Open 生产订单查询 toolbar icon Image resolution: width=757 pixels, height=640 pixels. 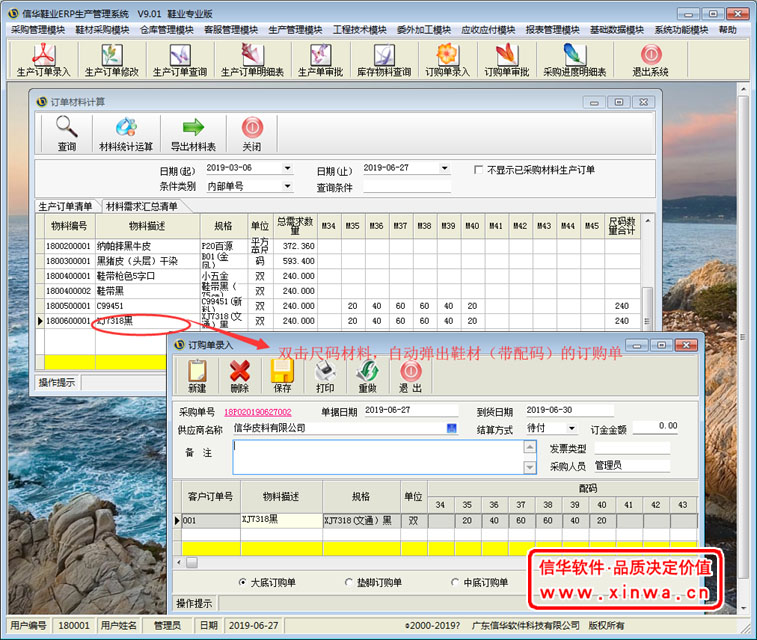tap(180, 60)
